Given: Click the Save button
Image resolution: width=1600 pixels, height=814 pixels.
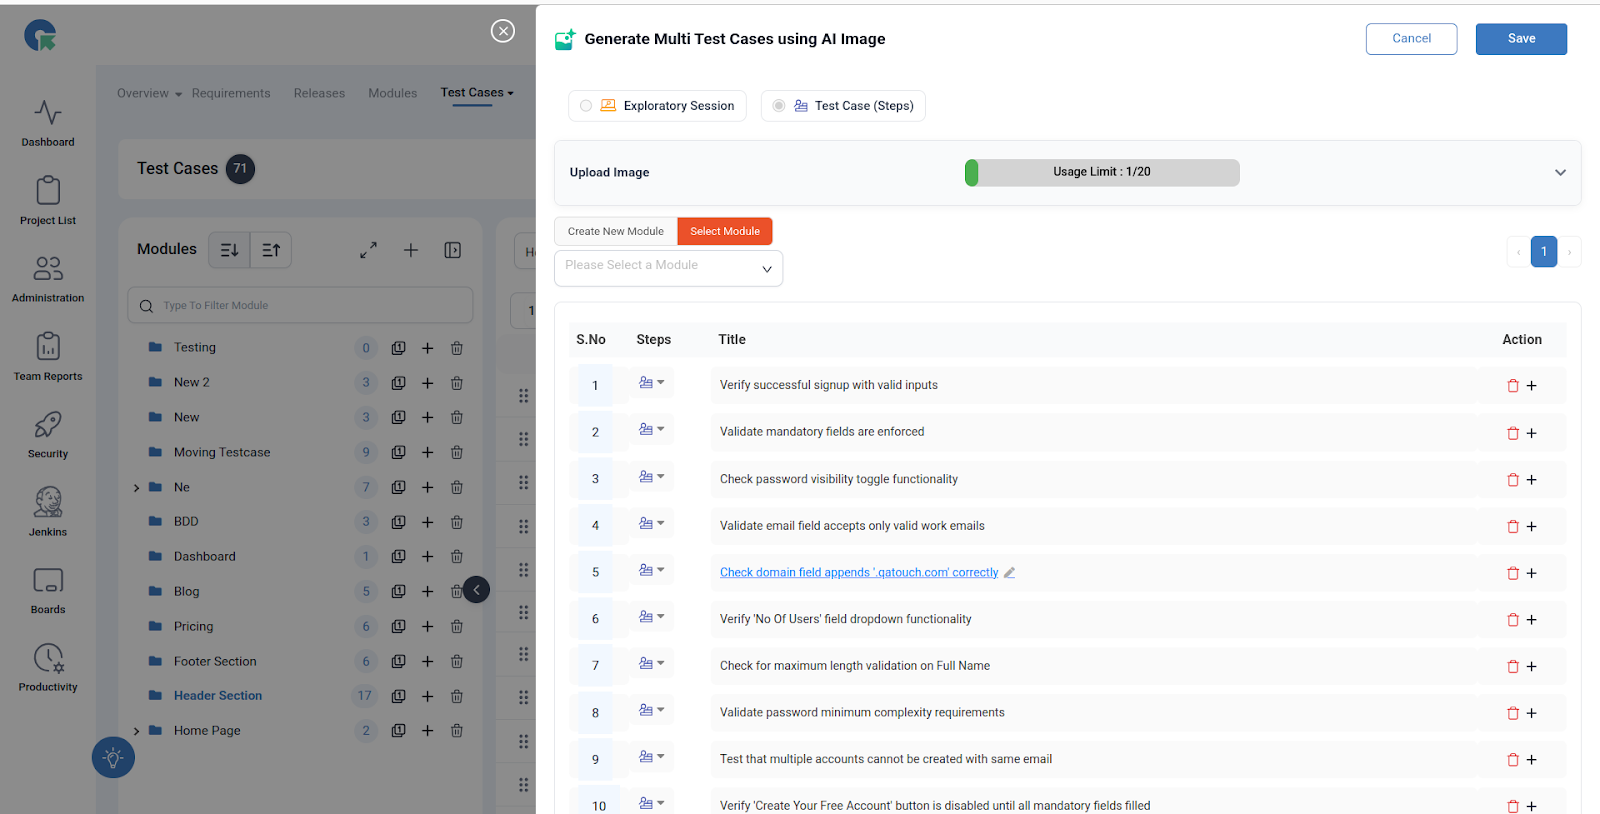Looking at the screenshot, I should [x=1520, y=39].
